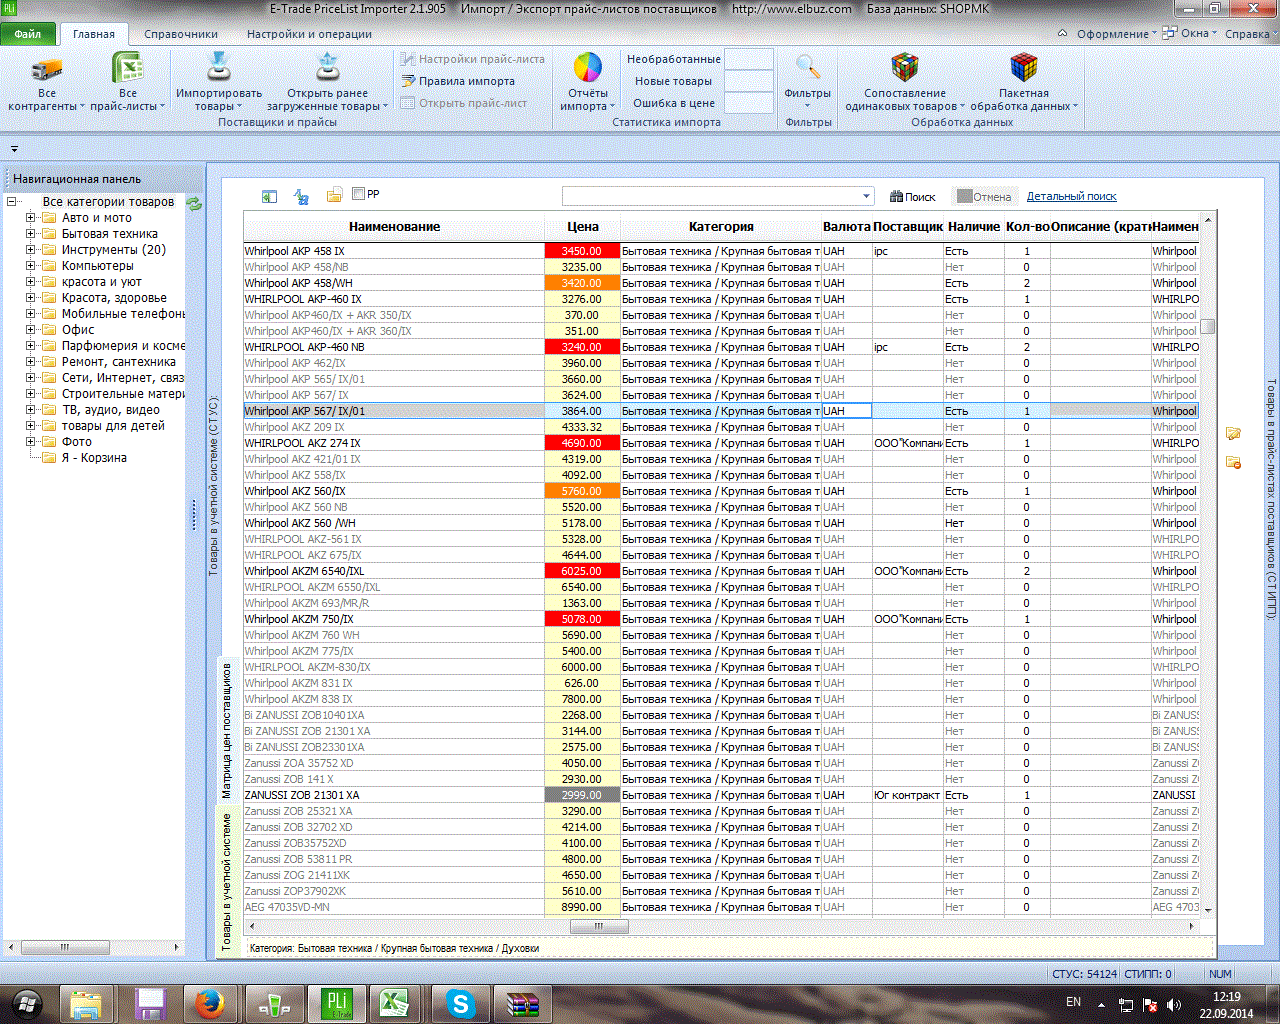Open the volume control in system tray
Image resolution: width=1280 pixels, height=1024 pixels.
[x=1174, y=1004]
